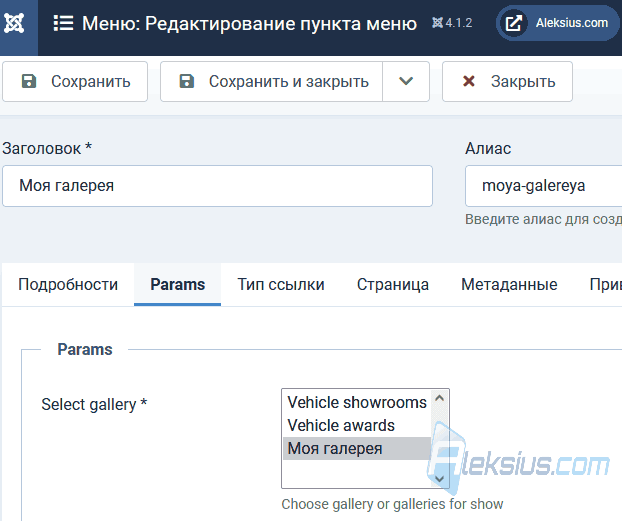Select Vehicle showrooms in gallery list

(357, 402)
